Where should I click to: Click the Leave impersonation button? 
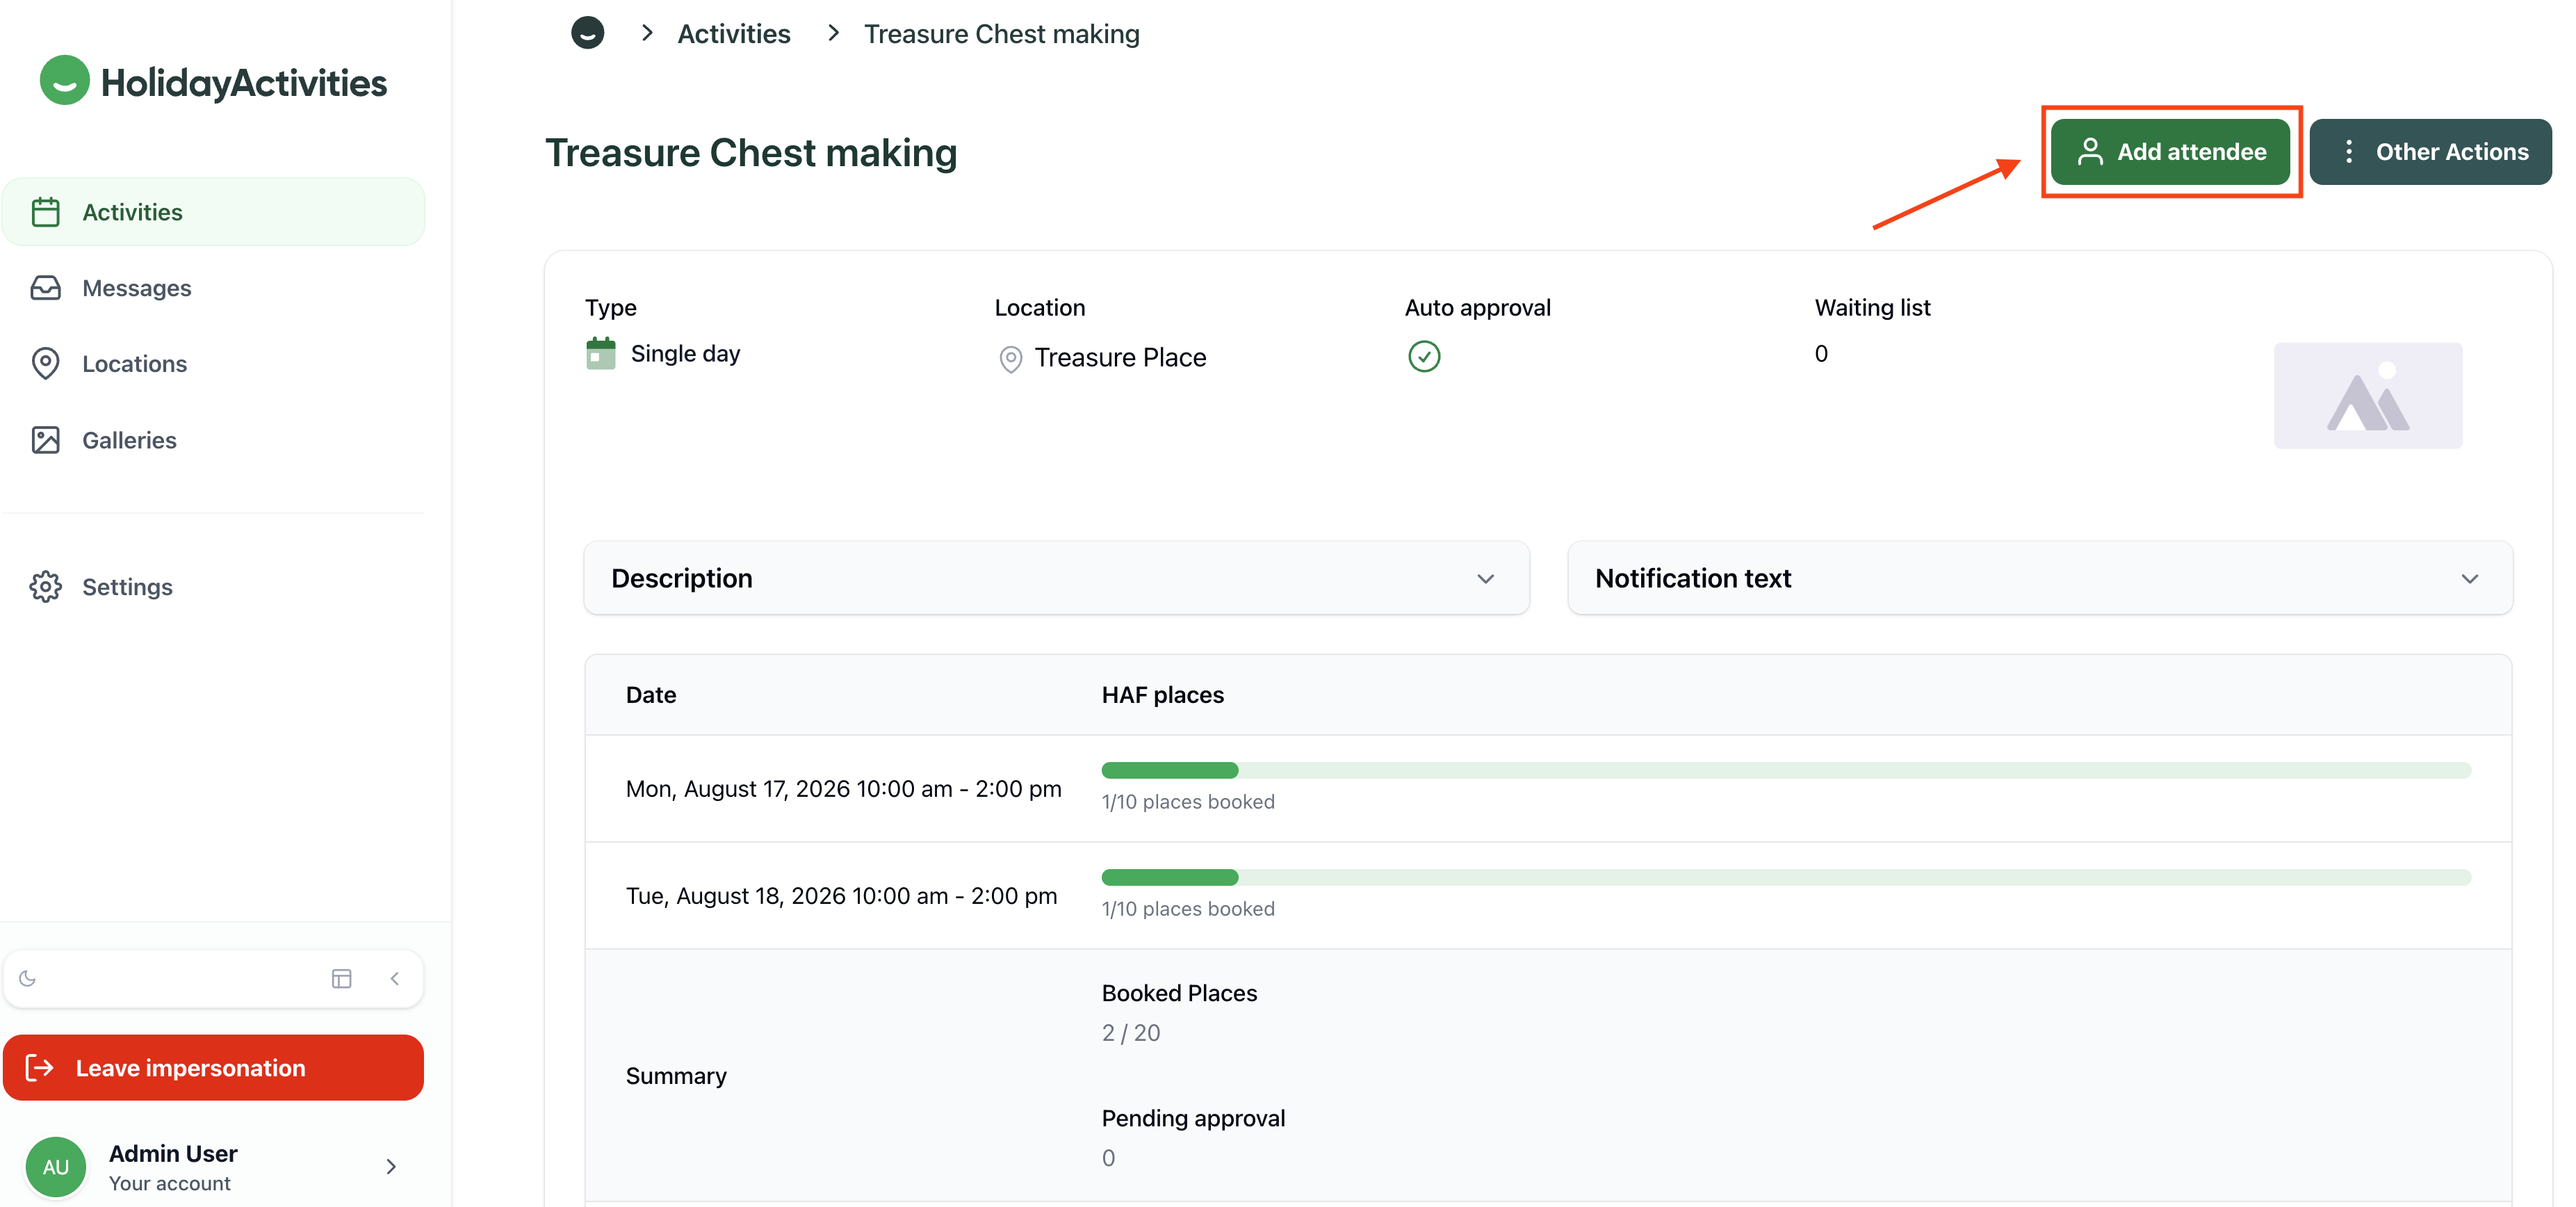pos(213,1068)
